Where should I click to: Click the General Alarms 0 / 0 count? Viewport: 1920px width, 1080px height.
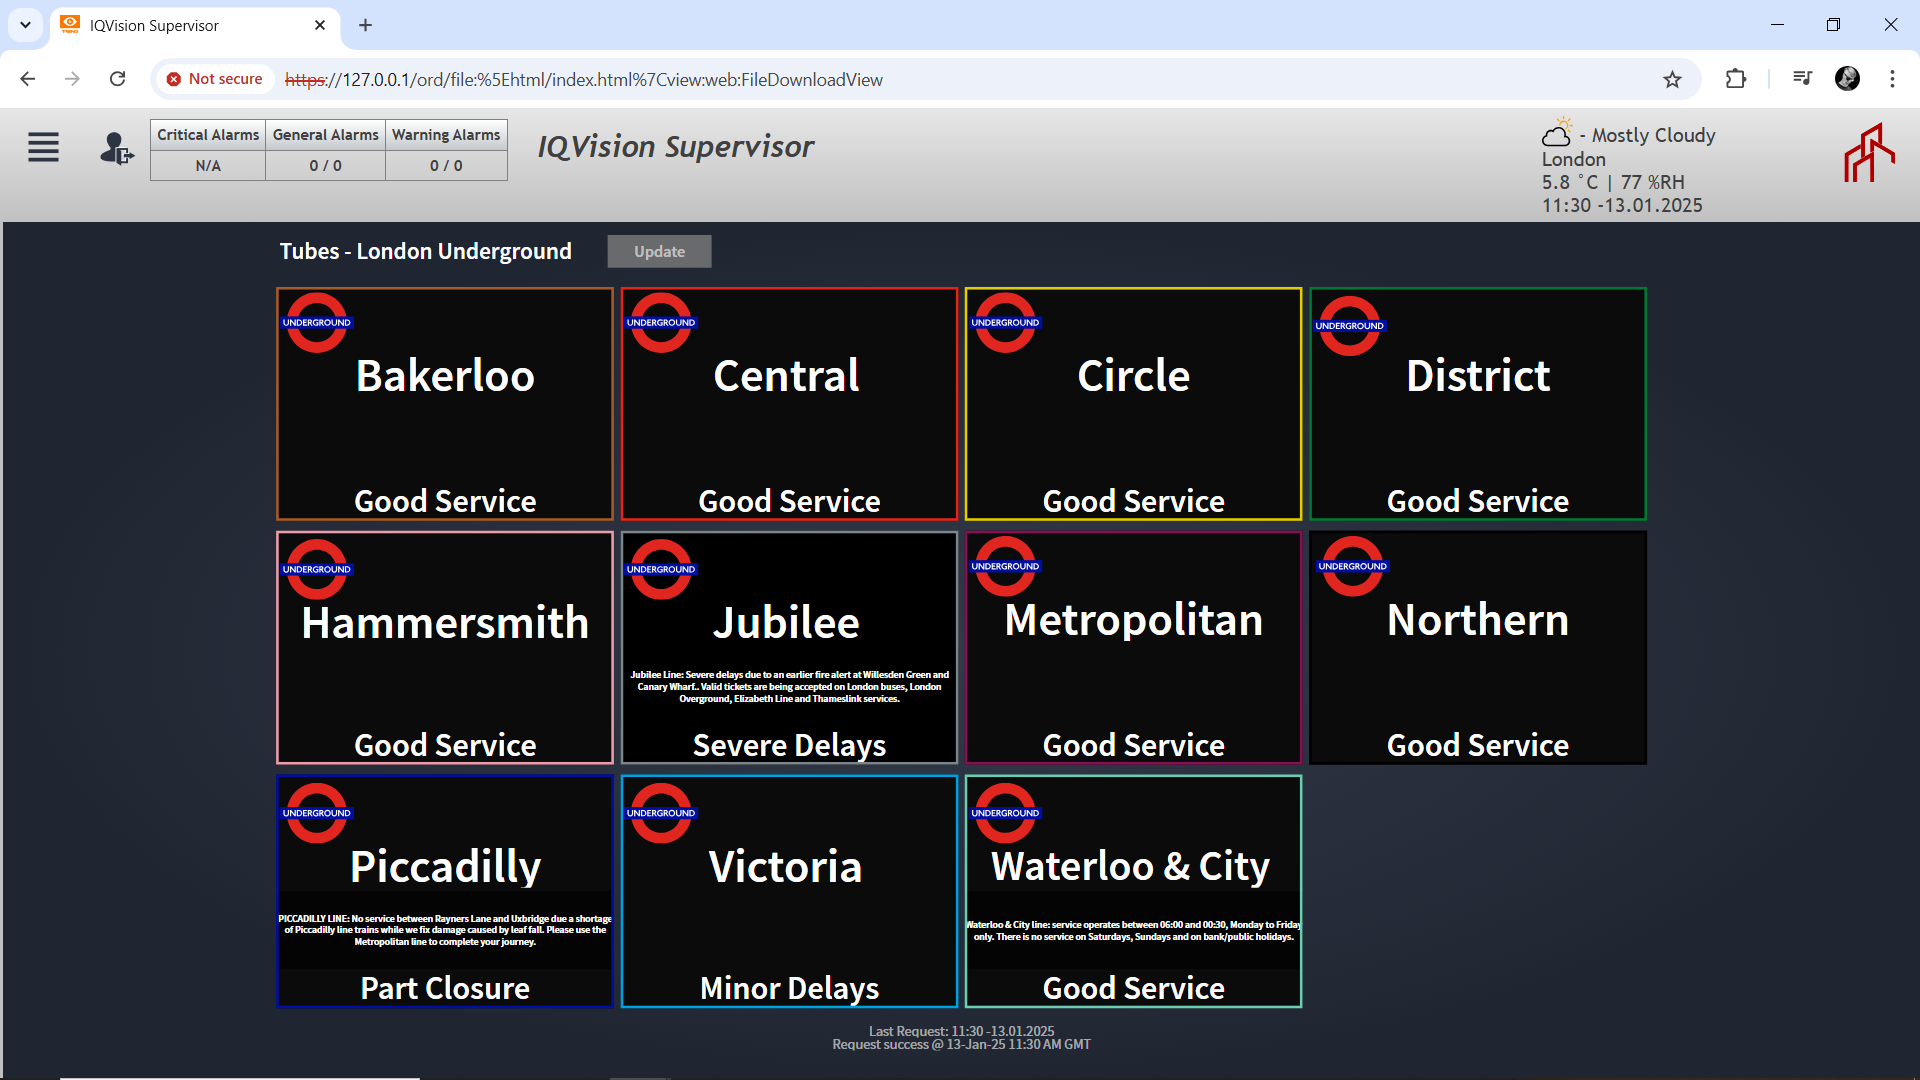coord(326,166)
